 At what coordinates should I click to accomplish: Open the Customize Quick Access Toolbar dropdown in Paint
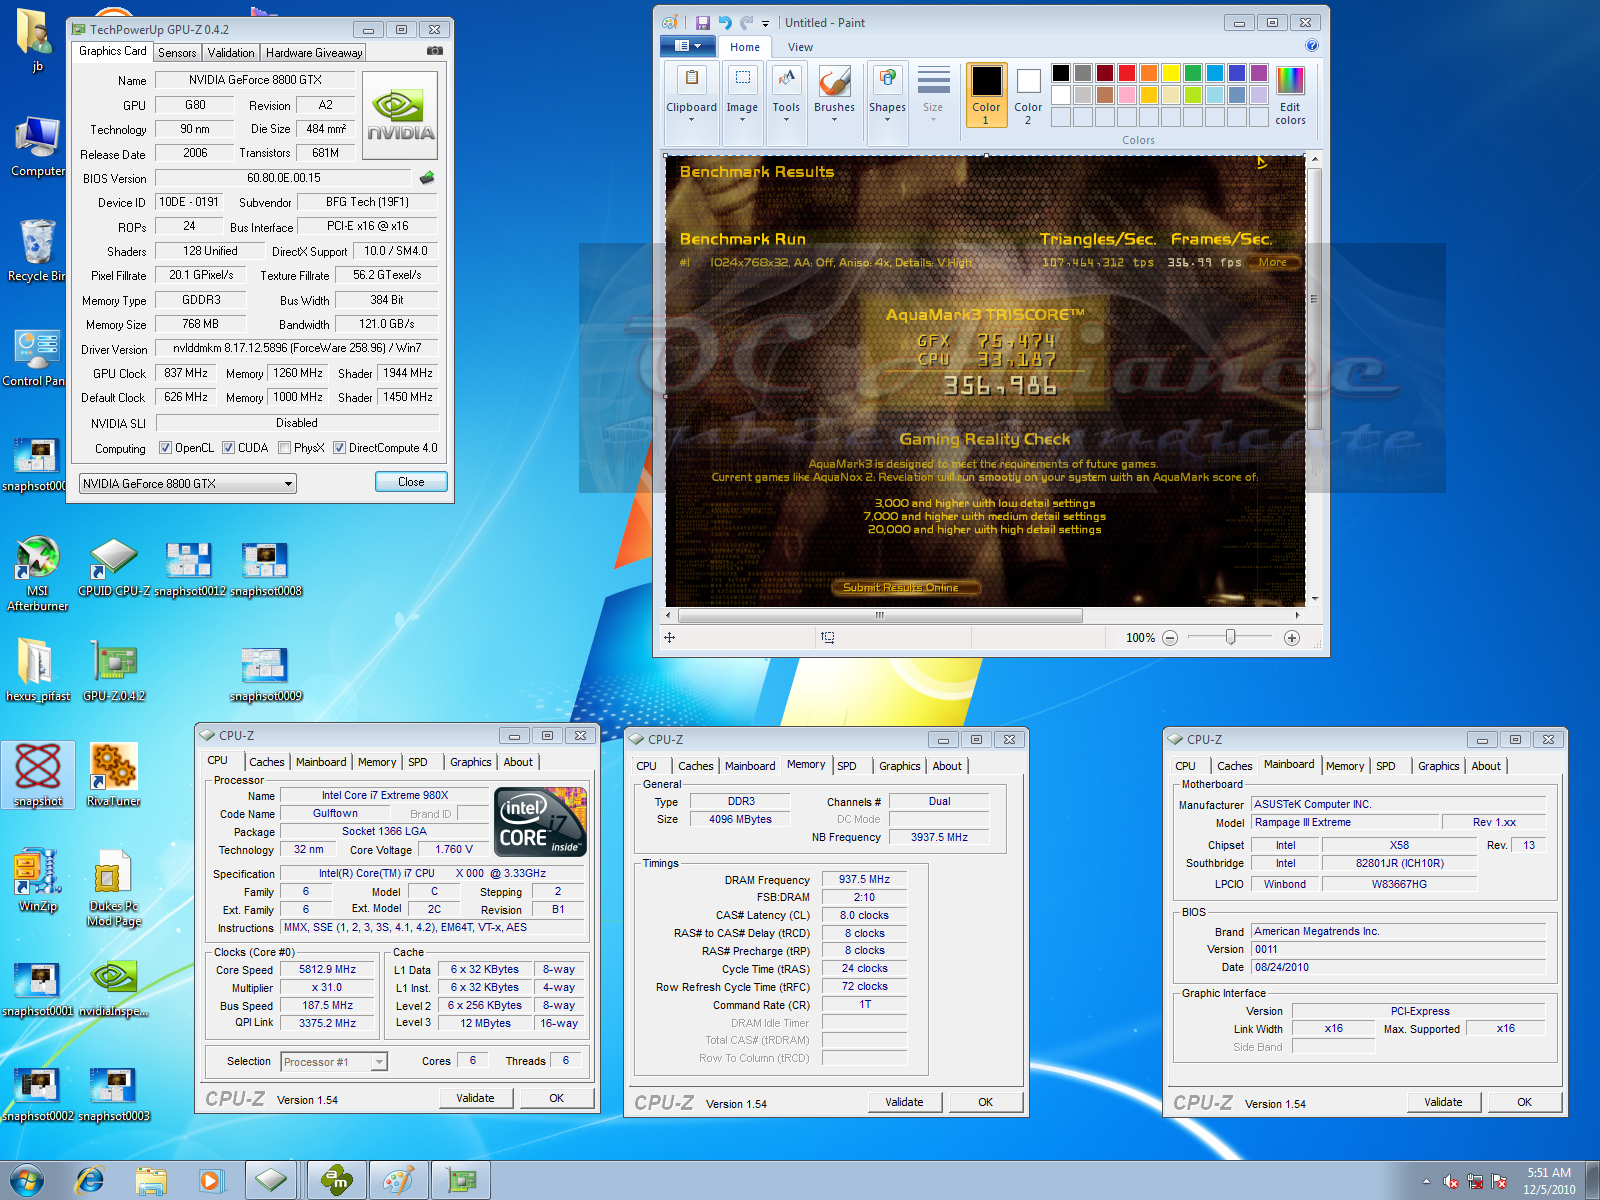point(765,23)
